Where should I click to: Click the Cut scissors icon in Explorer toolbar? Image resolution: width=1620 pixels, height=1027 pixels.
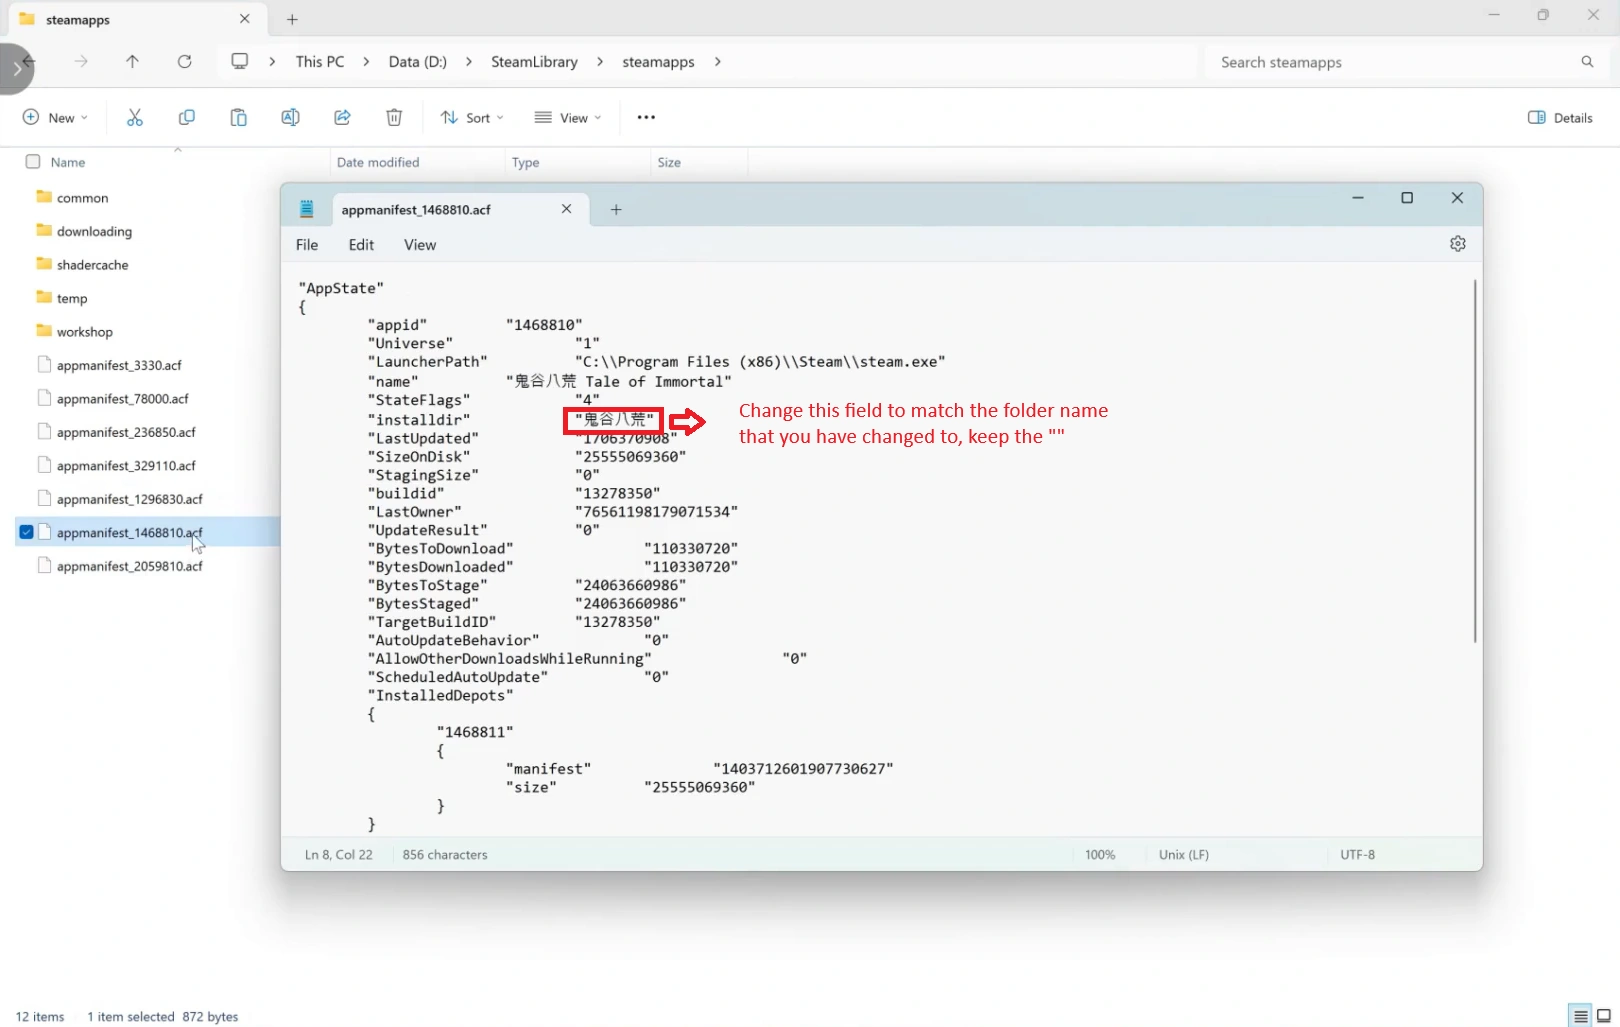click(135, 117)
